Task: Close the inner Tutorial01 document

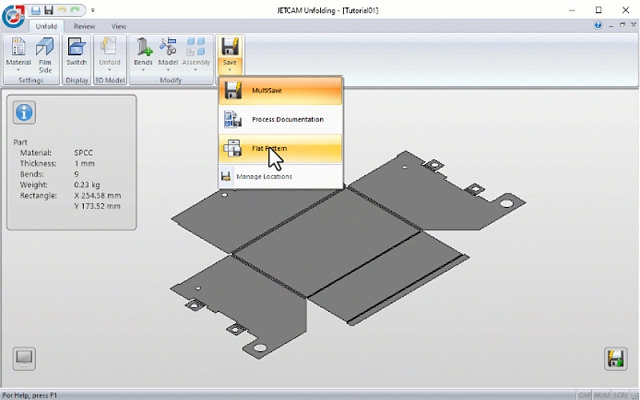Action: (x=634, y=25)
